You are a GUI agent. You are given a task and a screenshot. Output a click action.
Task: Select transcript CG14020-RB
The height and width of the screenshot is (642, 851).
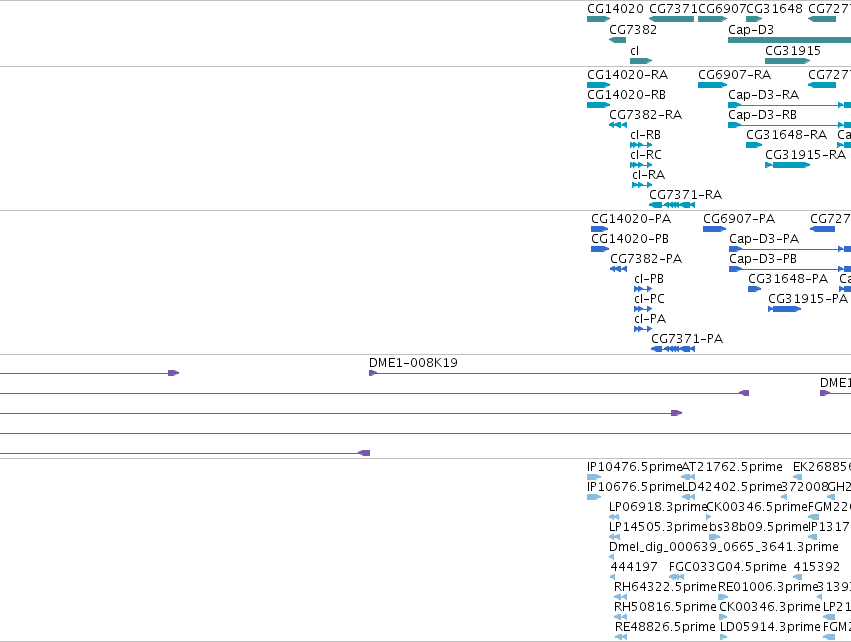point(598,105)
